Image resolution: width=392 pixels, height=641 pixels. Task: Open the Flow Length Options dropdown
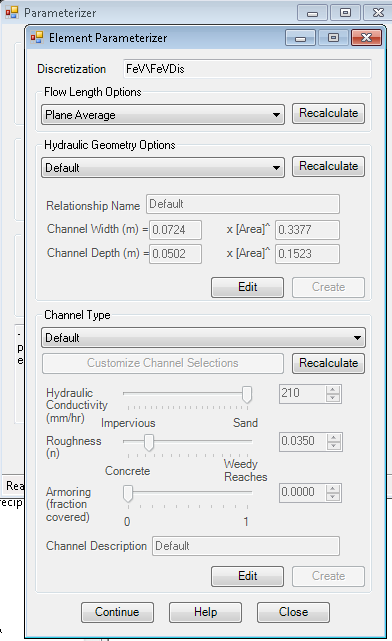[x=163, y=115]
